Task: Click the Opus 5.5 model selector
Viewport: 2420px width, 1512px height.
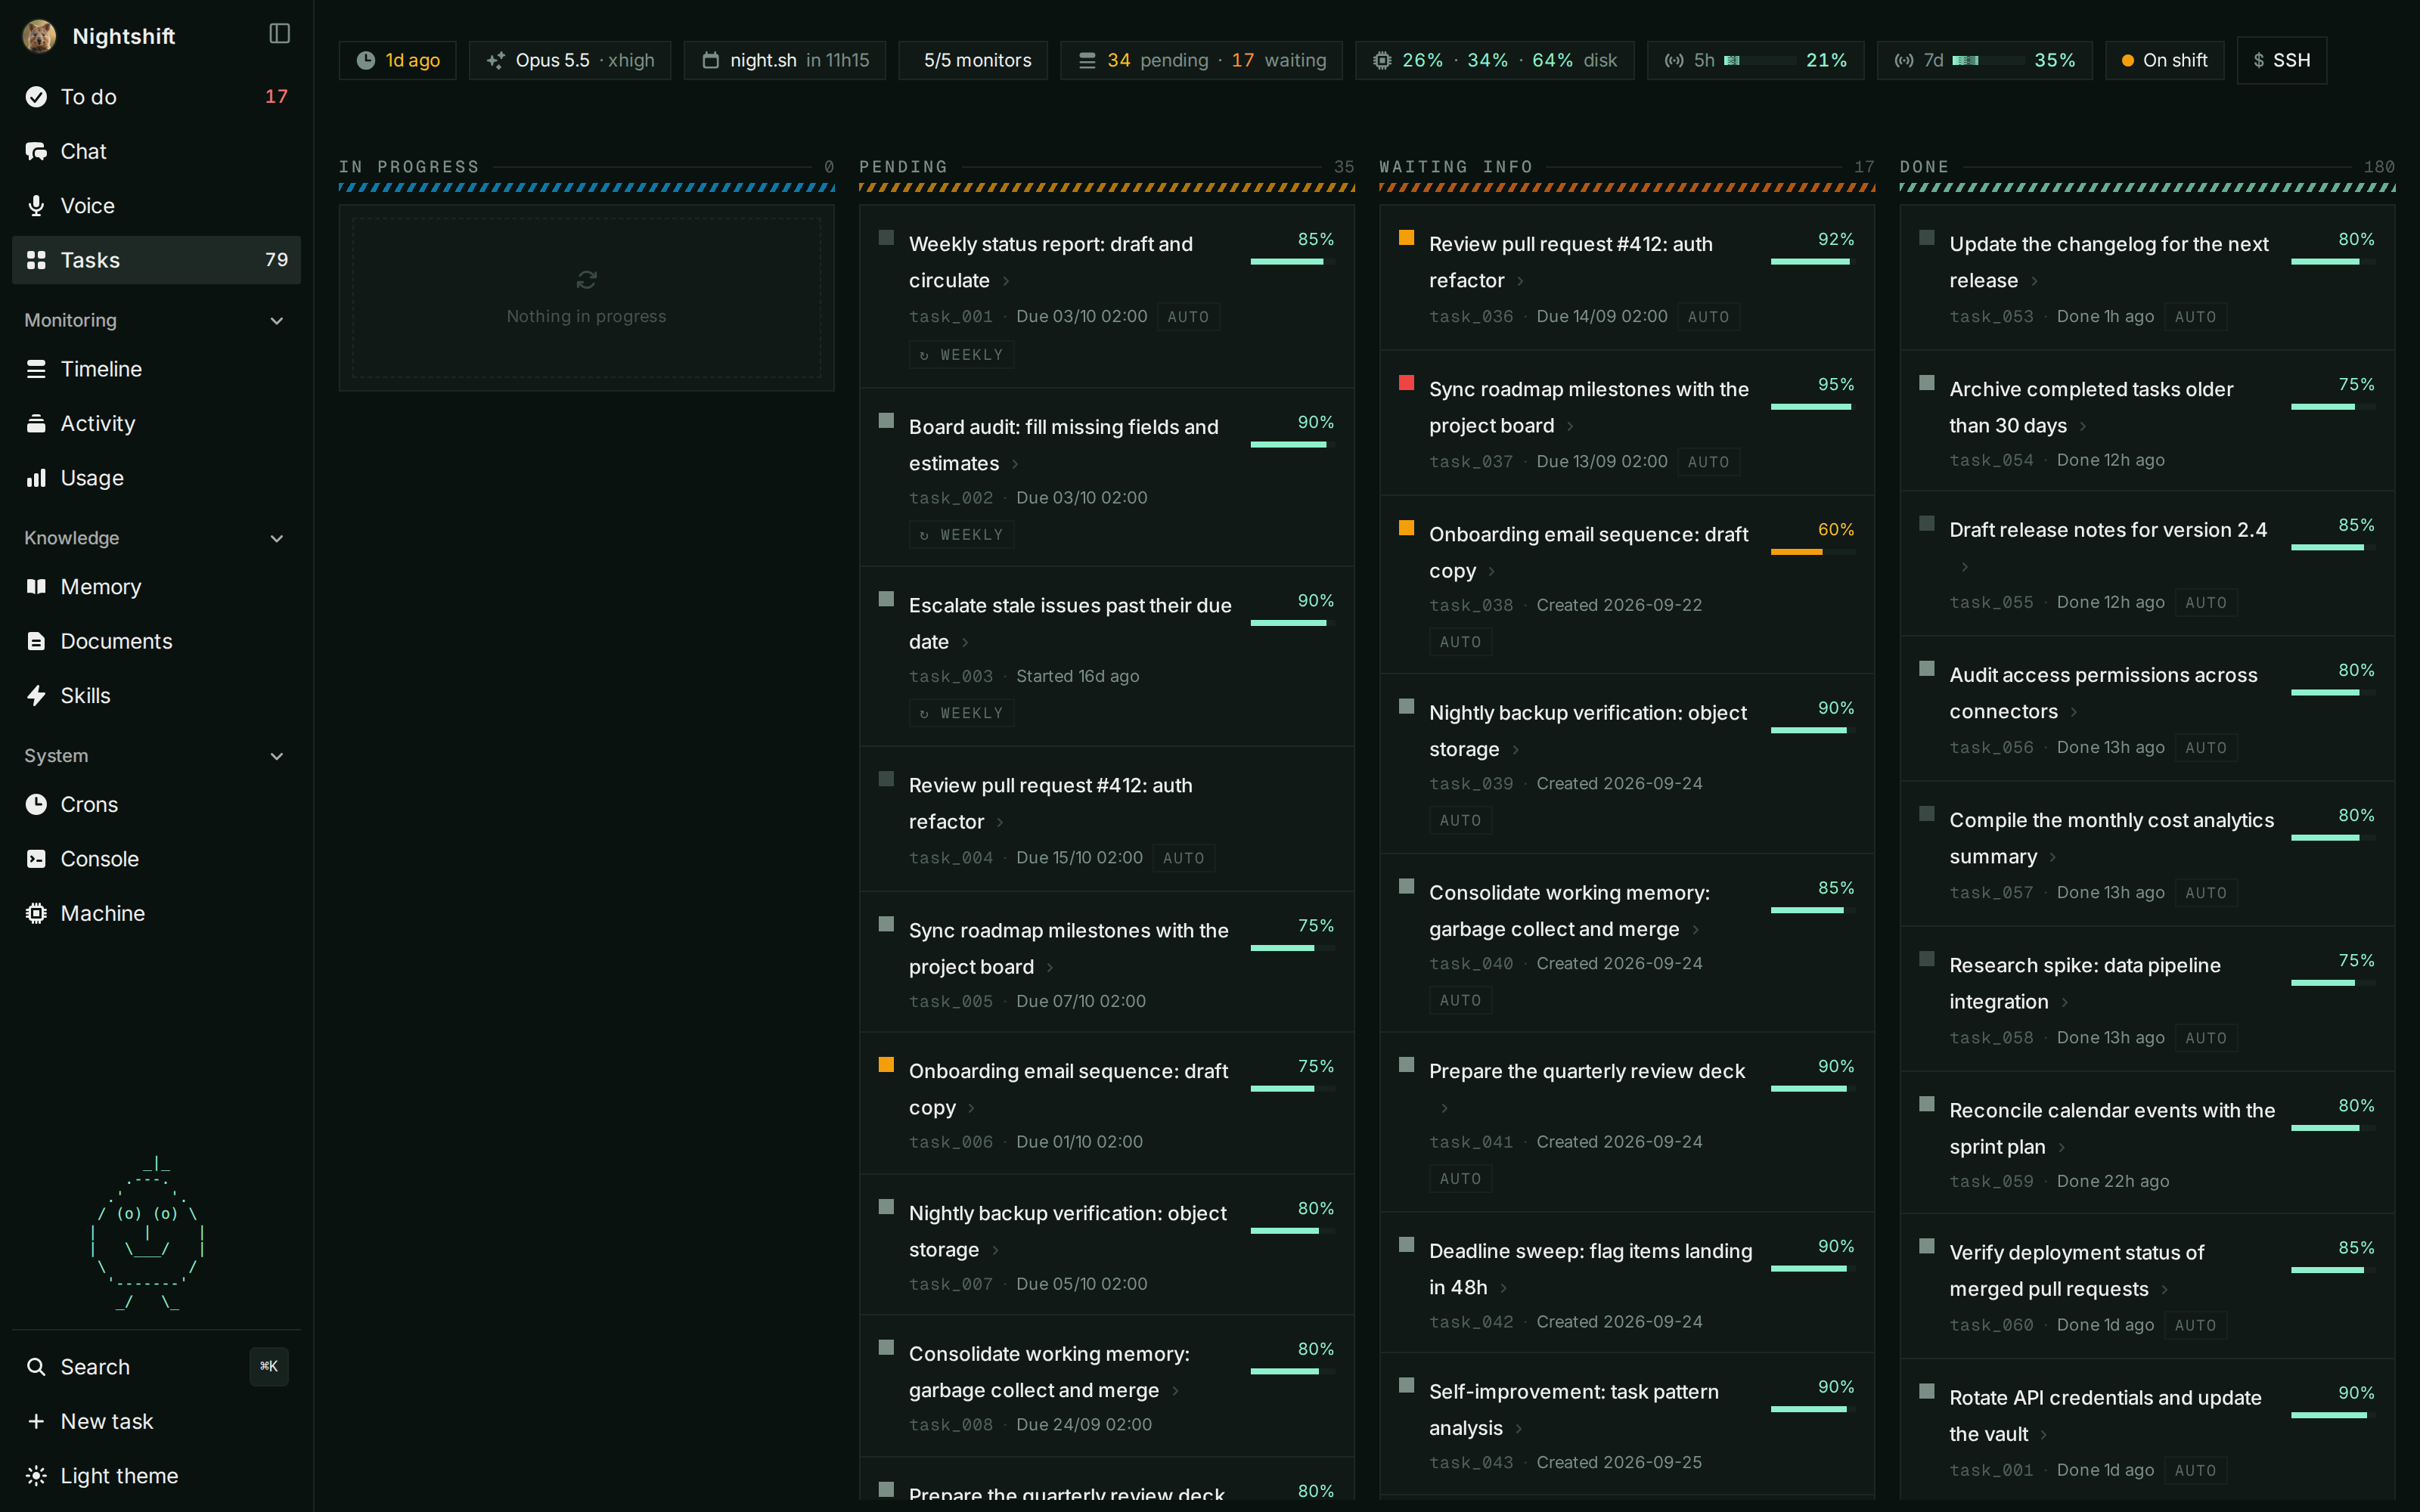Action: coord(570,61)
